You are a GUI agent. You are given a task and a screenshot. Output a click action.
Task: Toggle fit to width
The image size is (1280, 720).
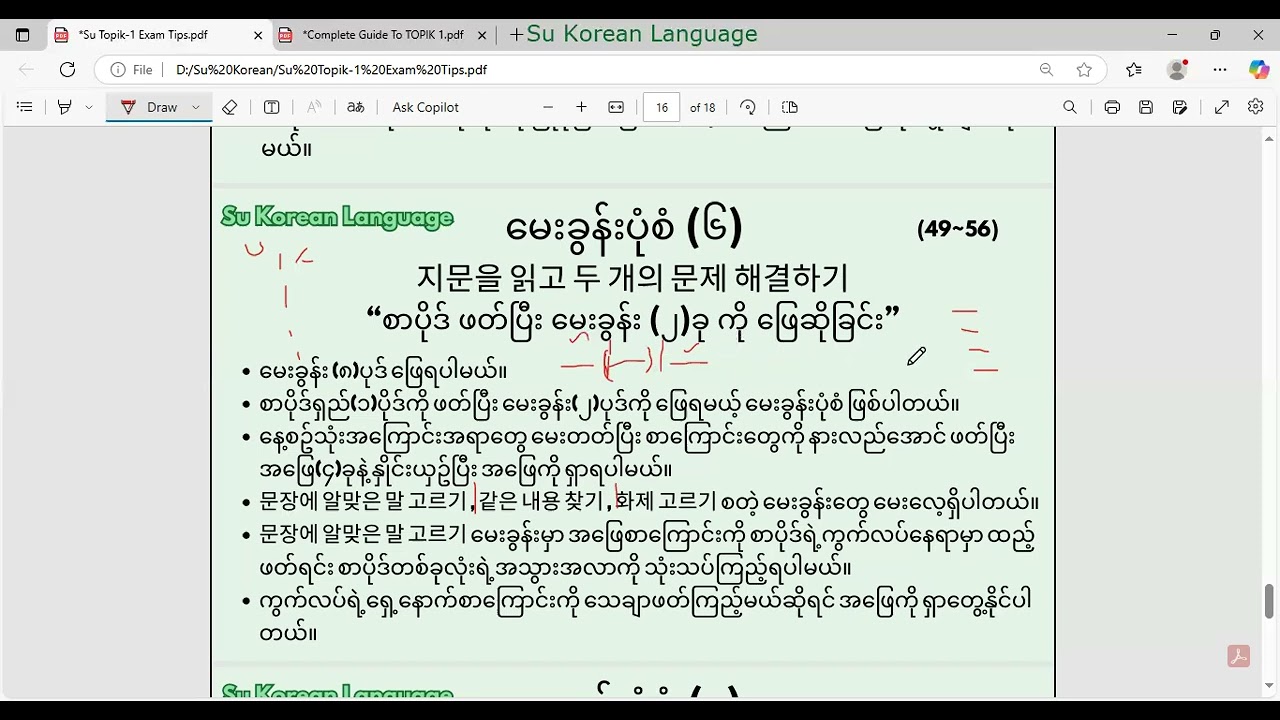(x=616, y=107)
